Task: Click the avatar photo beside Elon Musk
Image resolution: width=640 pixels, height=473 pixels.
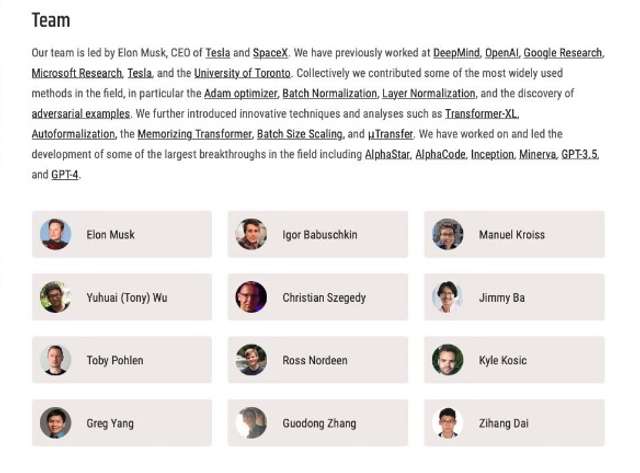Action: click(55, 234)
